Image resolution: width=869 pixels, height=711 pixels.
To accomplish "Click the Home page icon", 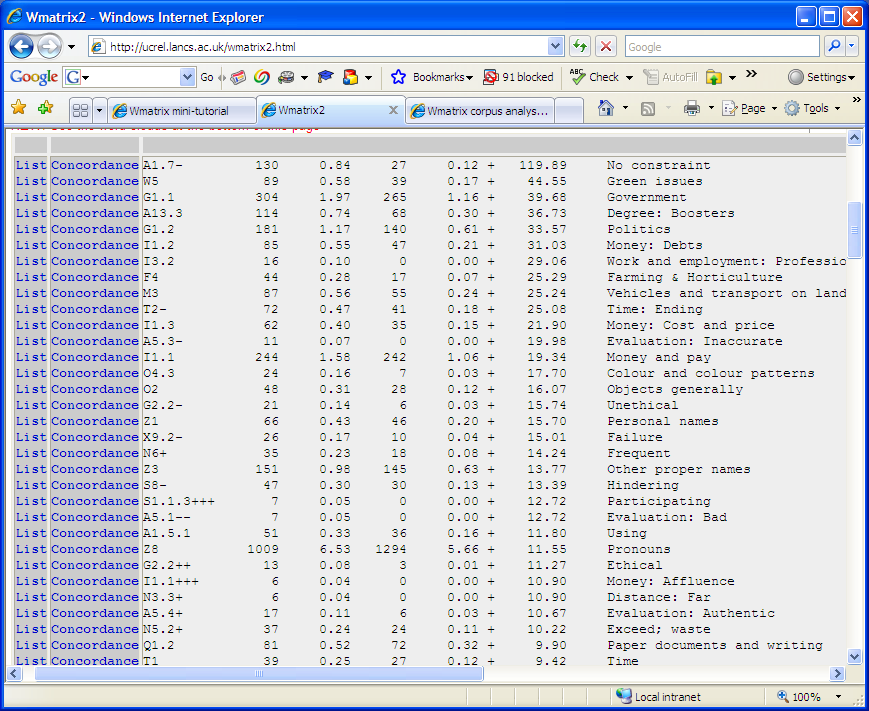I will pyautogui.click(x=606, y=108).
